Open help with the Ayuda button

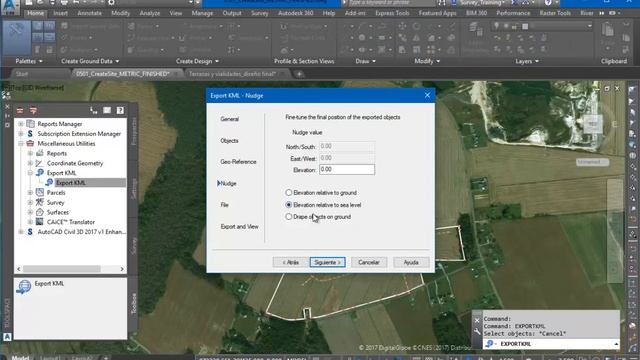point(411,262)
